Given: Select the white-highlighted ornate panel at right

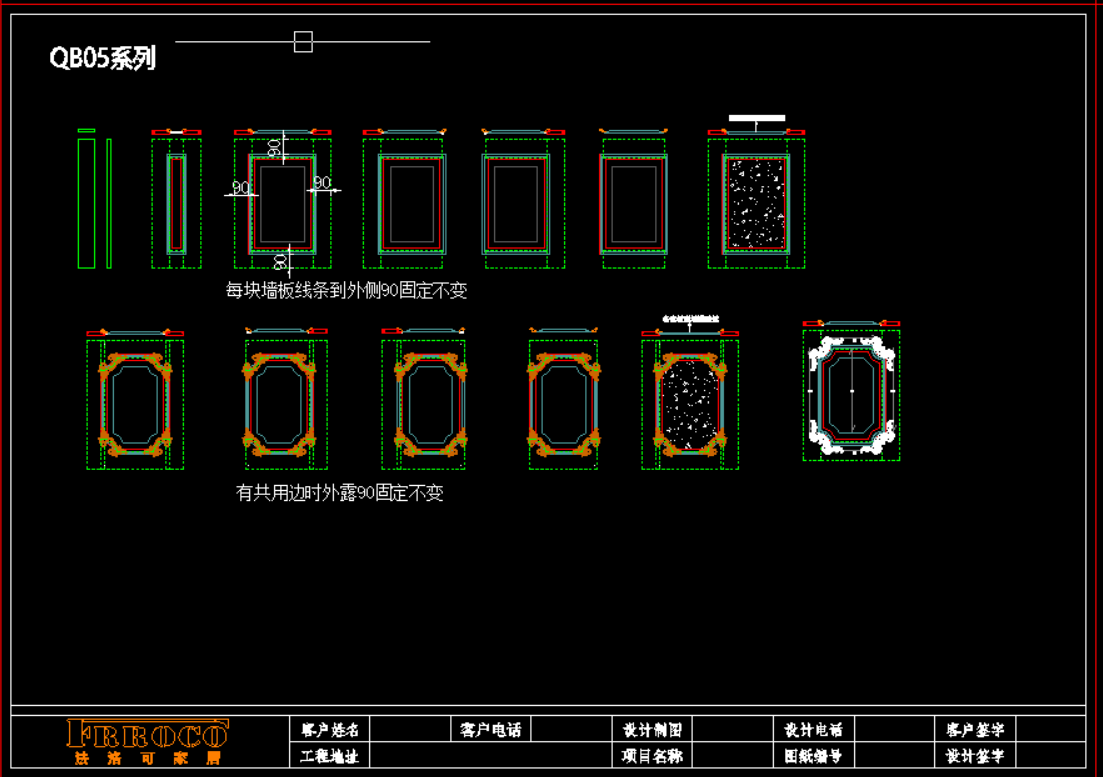Looking at the screenshot, I should click(850, 395).
